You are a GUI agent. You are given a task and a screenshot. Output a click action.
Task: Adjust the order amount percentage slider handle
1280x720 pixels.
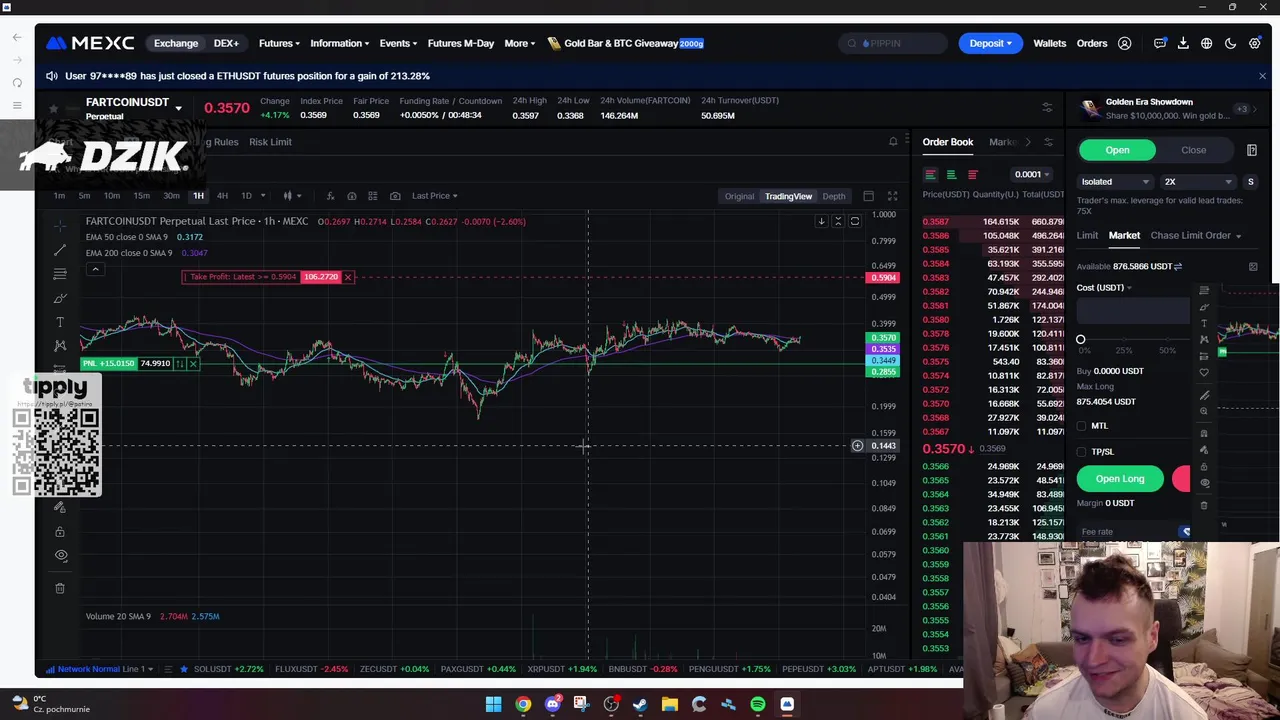tap(1080, 340)
